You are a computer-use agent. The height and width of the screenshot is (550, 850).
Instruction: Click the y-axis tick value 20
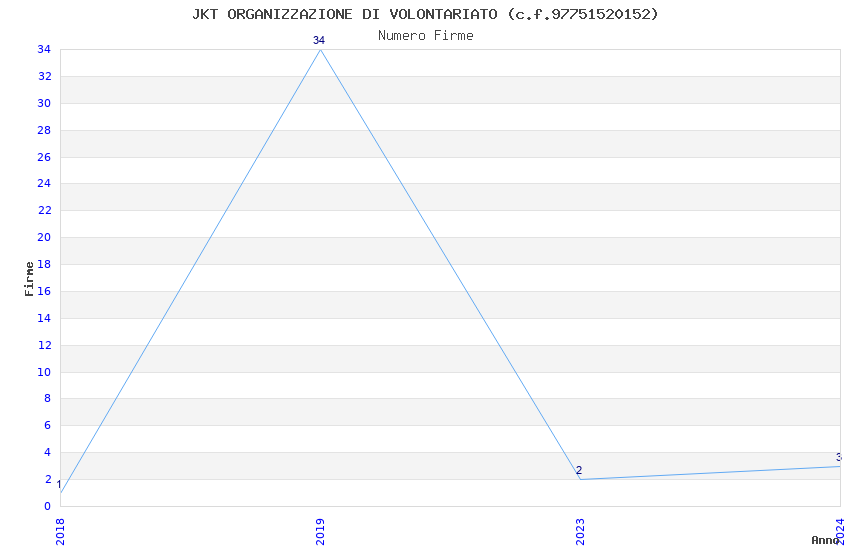(x=44, y=237)
